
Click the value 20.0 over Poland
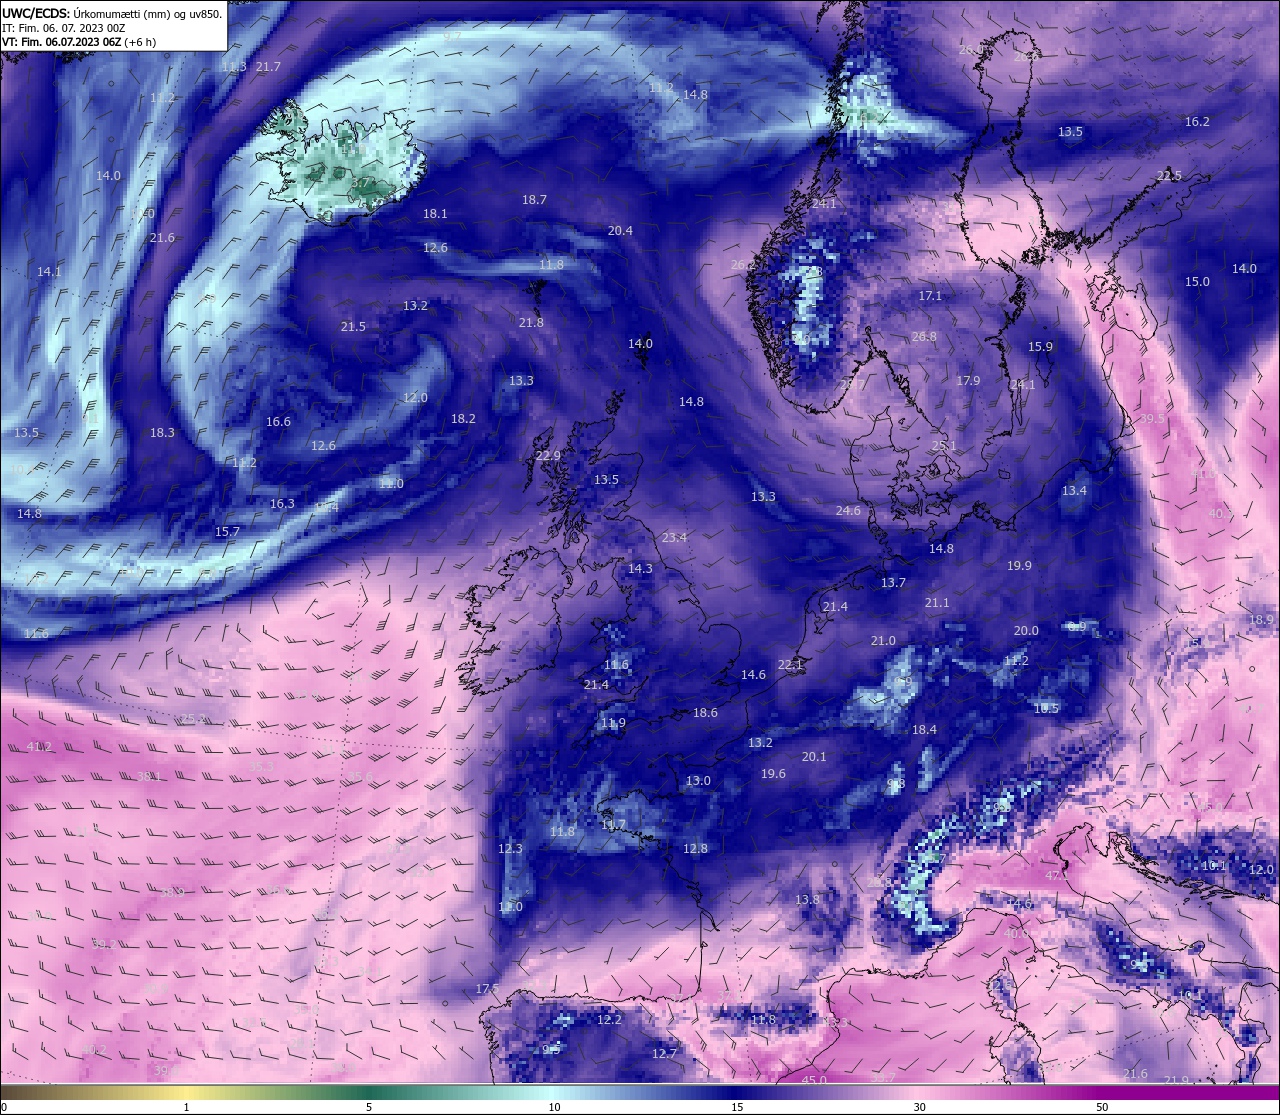click(x=1026, y=631)
